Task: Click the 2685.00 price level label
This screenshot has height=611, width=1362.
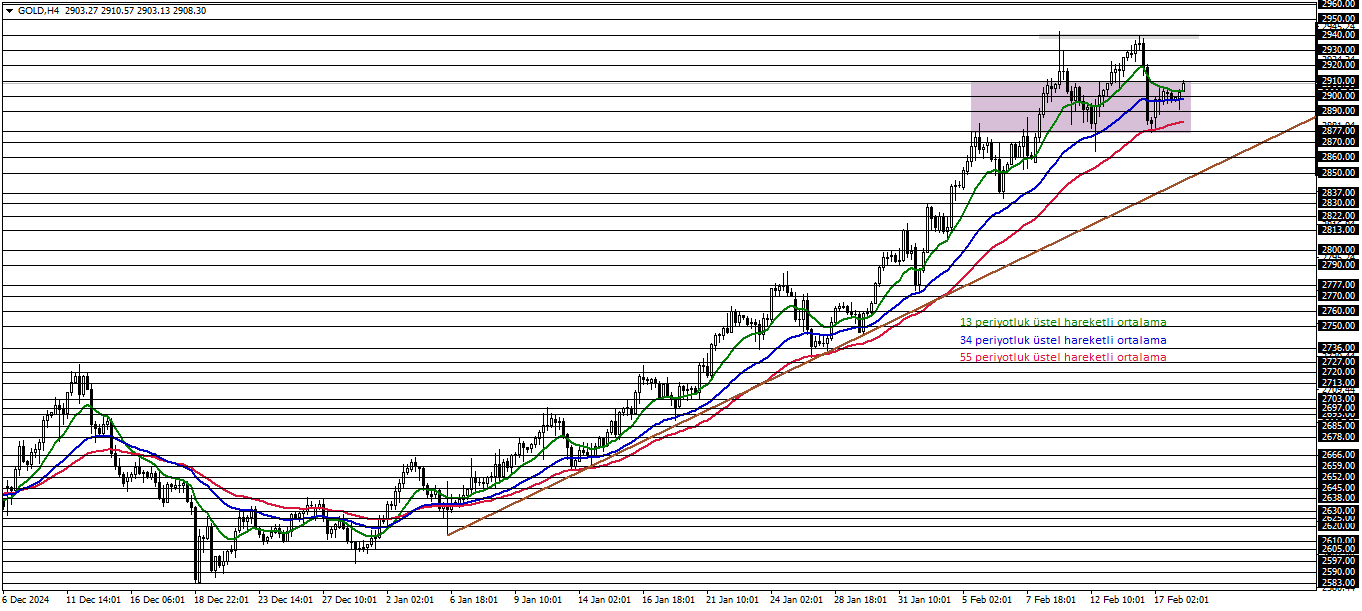Action: (x=1338, y=425)
